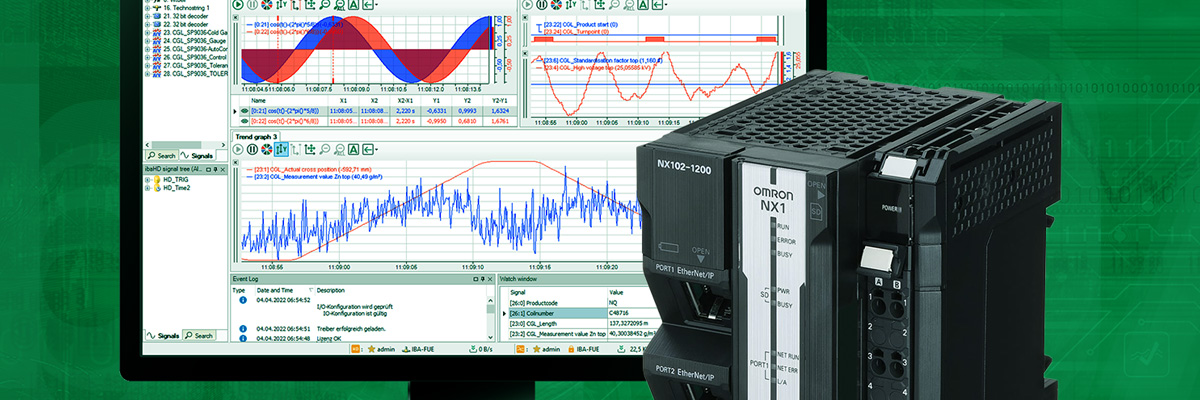The height and width of the screenshot is (400, 1200).
Task: Expand the '23. CGL_SP9036-Cold Ga' tree node
Action: tap(148, 32)
